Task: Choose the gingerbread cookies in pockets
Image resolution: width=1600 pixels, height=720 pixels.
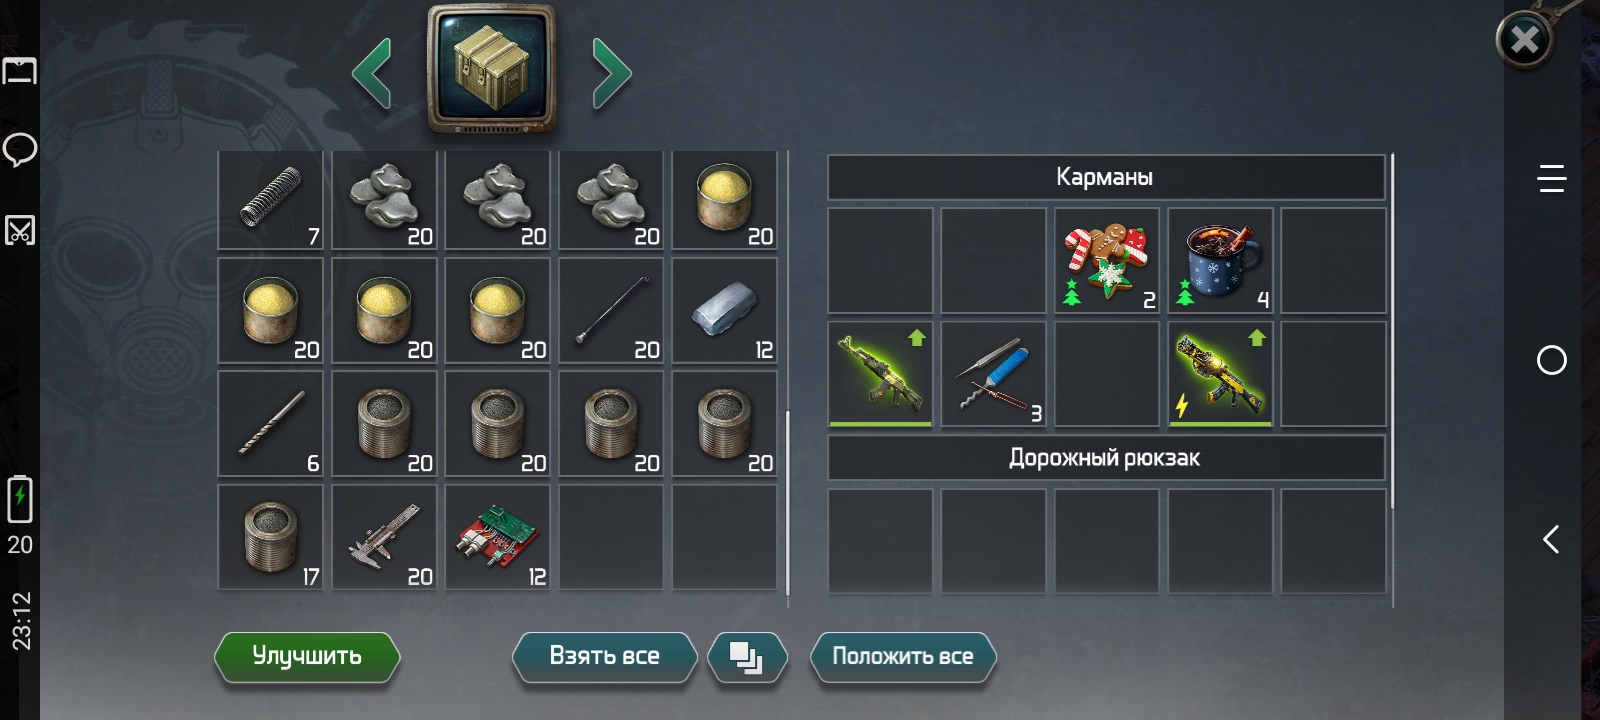Action: pyautogui.click(x=1107, y=261)
